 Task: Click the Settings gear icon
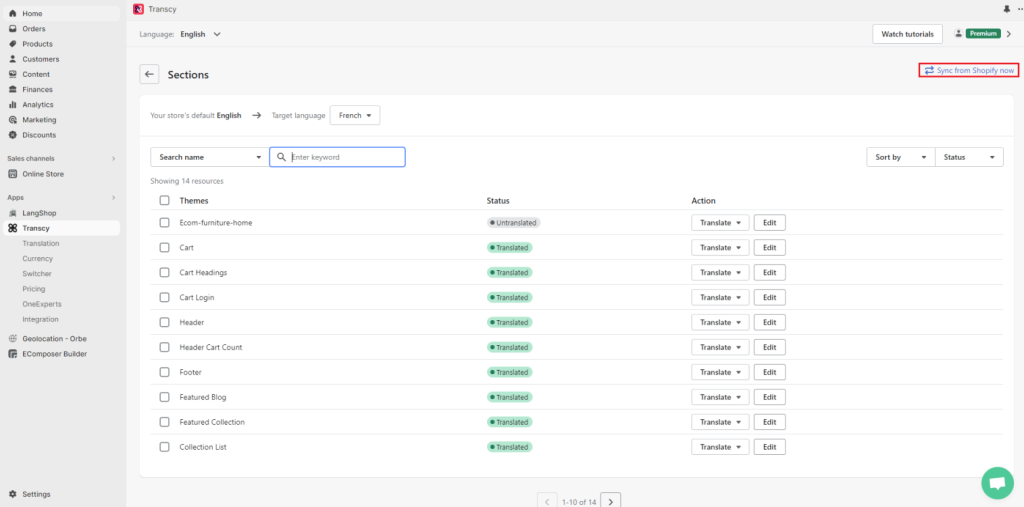[12, 494]
